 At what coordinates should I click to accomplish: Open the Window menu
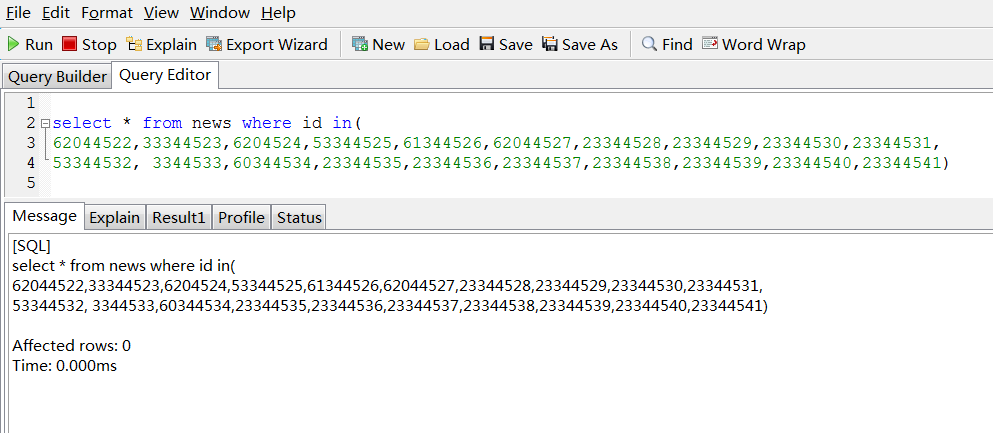(220, 13)
